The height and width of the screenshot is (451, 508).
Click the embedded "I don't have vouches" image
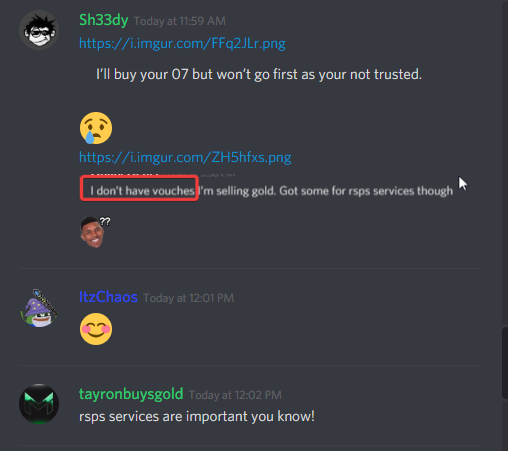268,188
